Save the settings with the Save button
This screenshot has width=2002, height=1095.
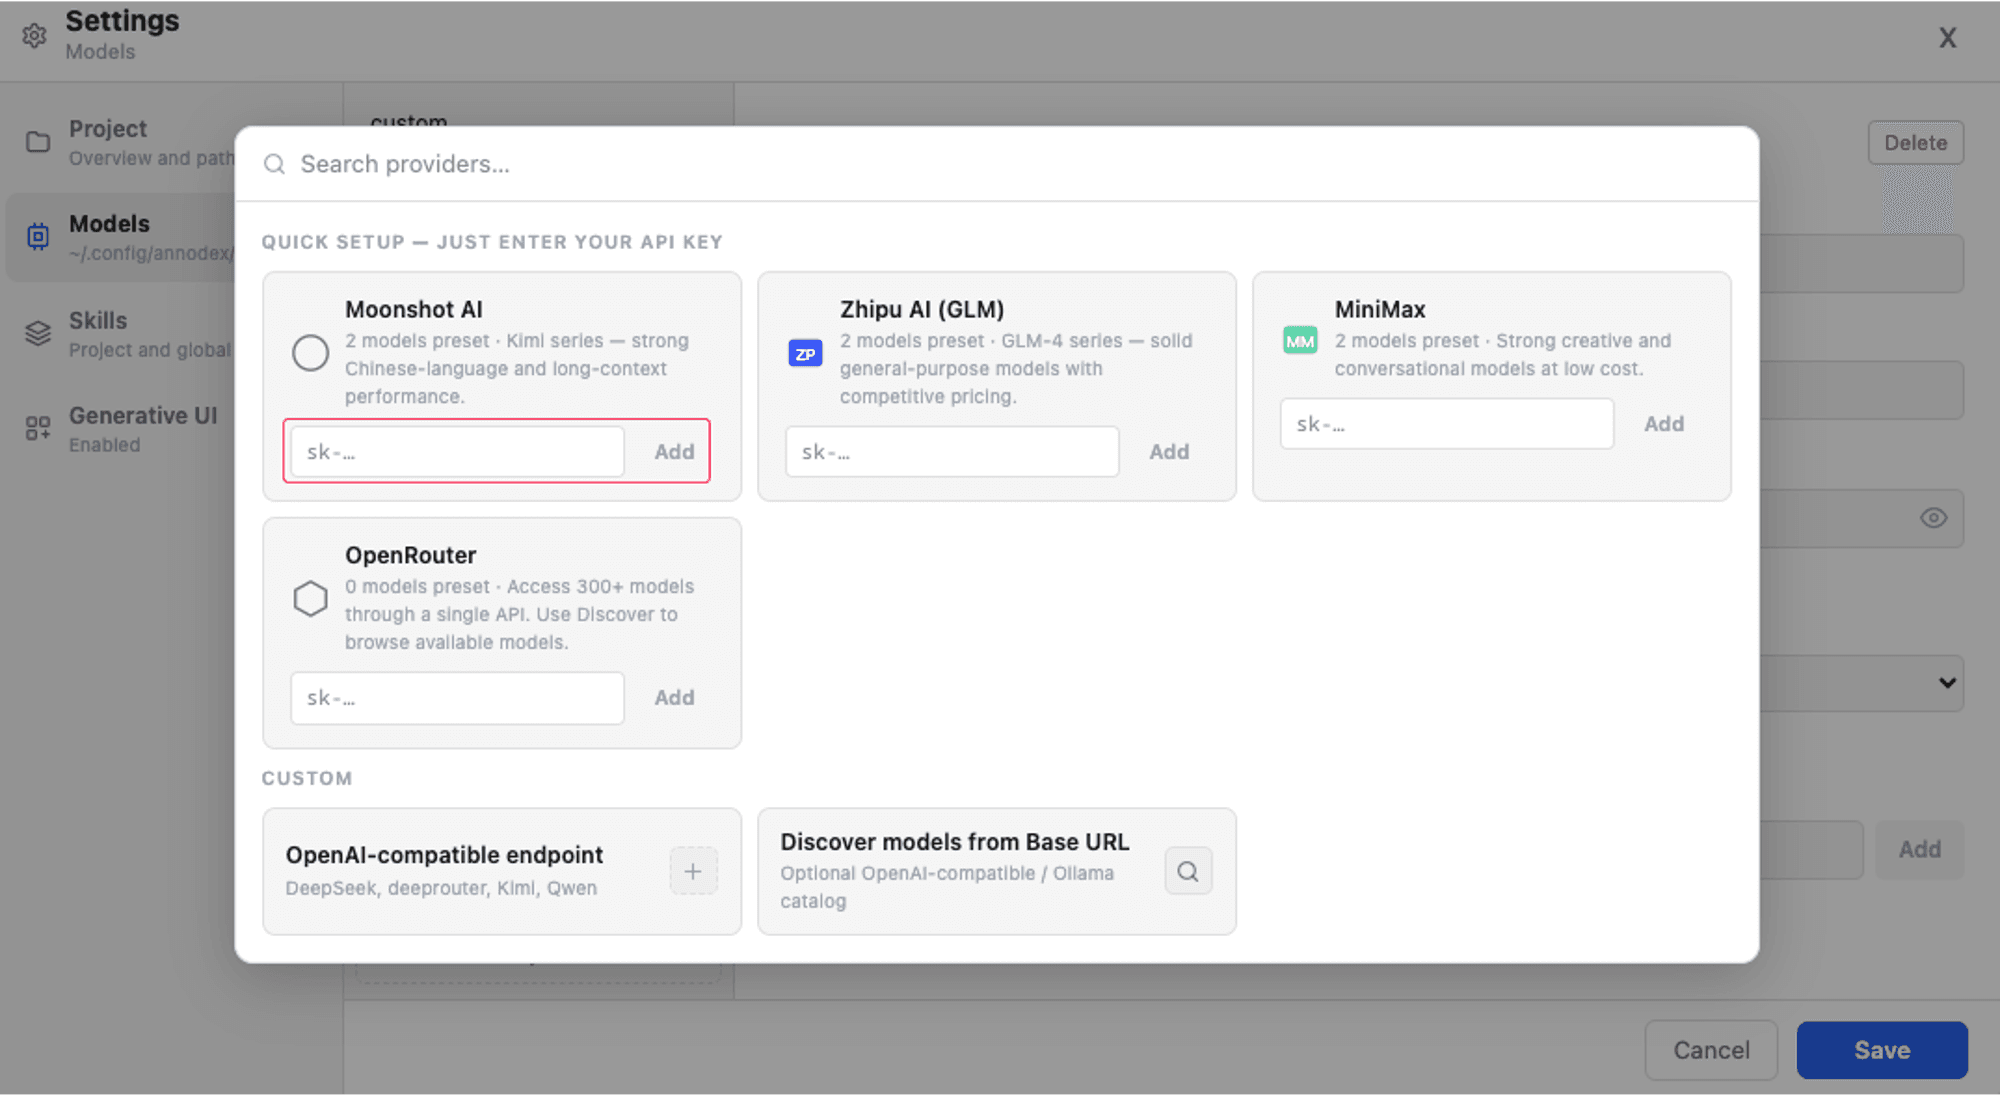click(x=1882, y=1050)
